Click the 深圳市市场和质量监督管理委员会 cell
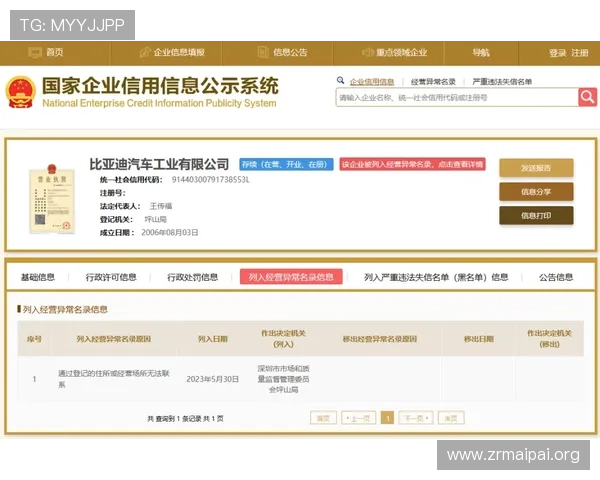Viewport: 600px width, 480px height. click(284, 379)
